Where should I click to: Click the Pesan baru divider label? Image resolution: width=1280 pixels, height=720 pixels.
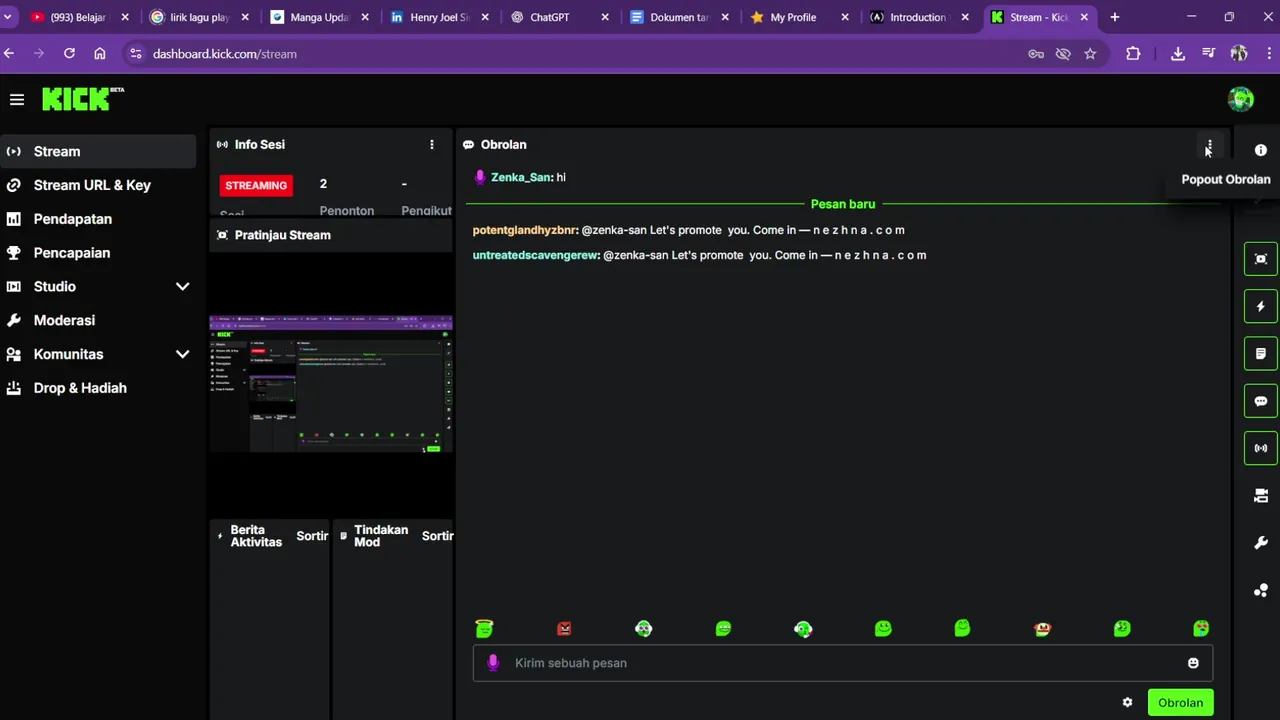pyautogui.click(x=843, y=204)
